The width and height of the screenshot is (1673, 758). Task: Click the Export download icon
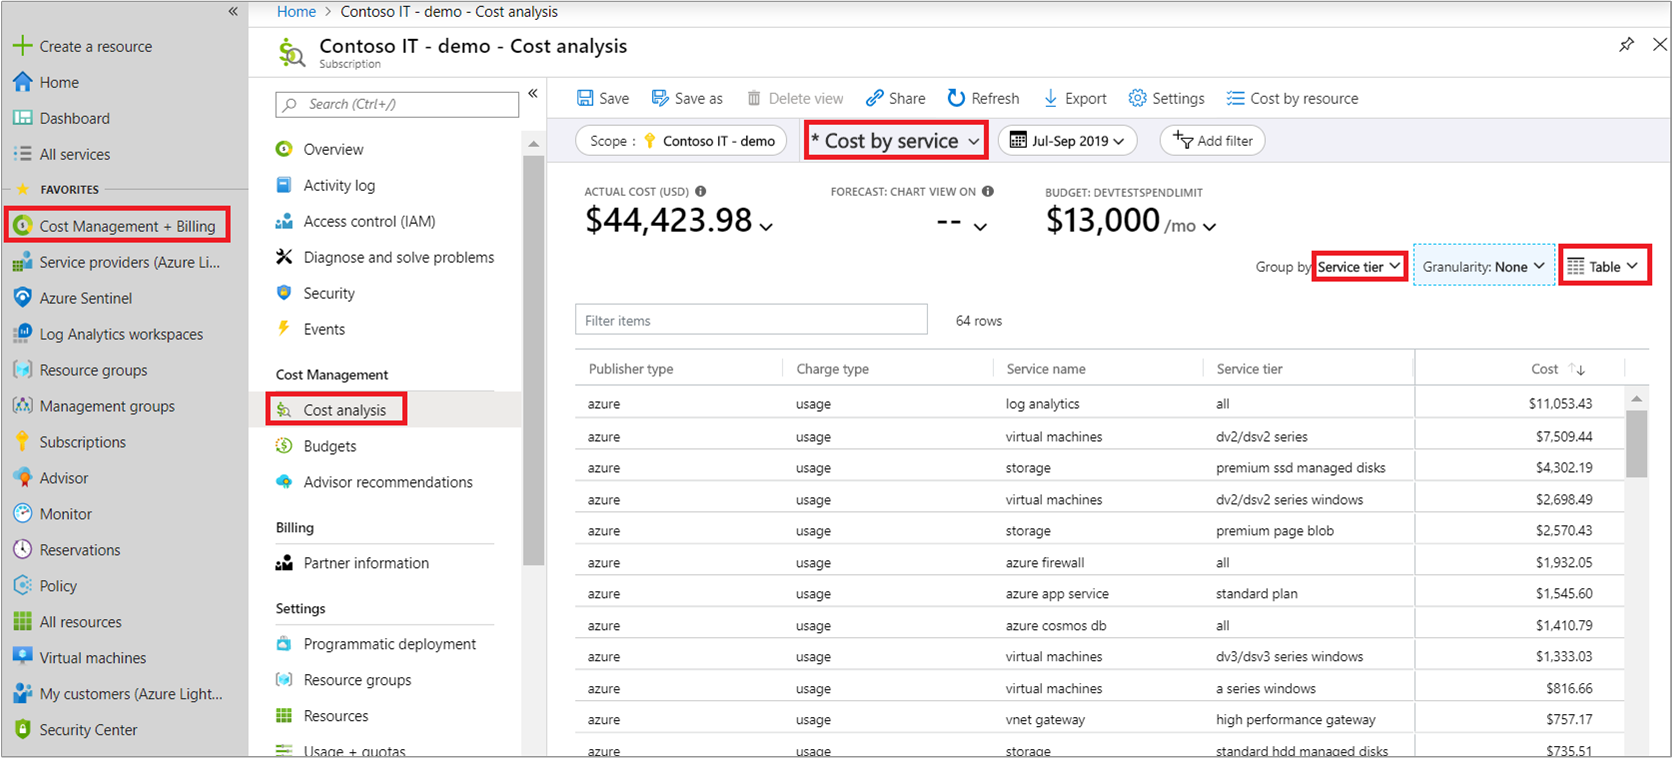coord(1051,98)
